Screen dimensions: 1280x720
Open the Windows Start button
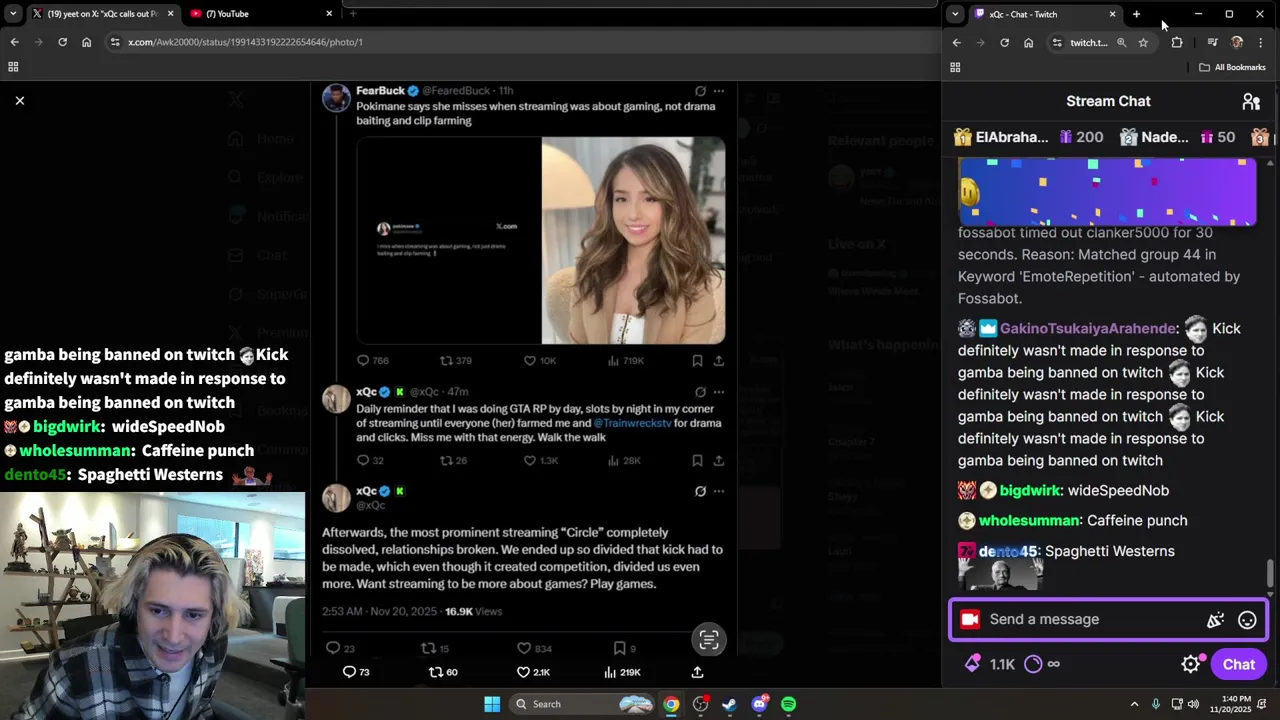pyautogui.click(x=492, y=704)
